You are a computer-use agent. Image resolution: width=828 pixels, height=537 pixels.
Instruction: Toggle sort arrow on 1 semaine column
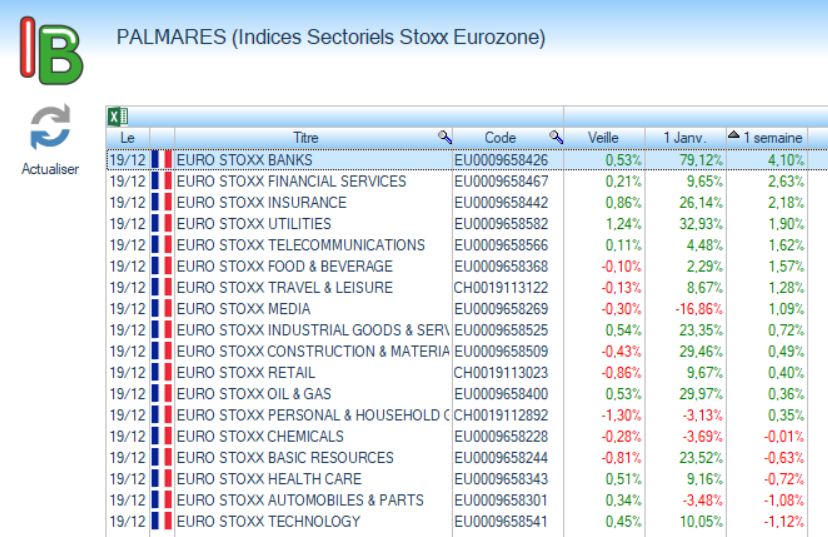[x=734, y=136]
